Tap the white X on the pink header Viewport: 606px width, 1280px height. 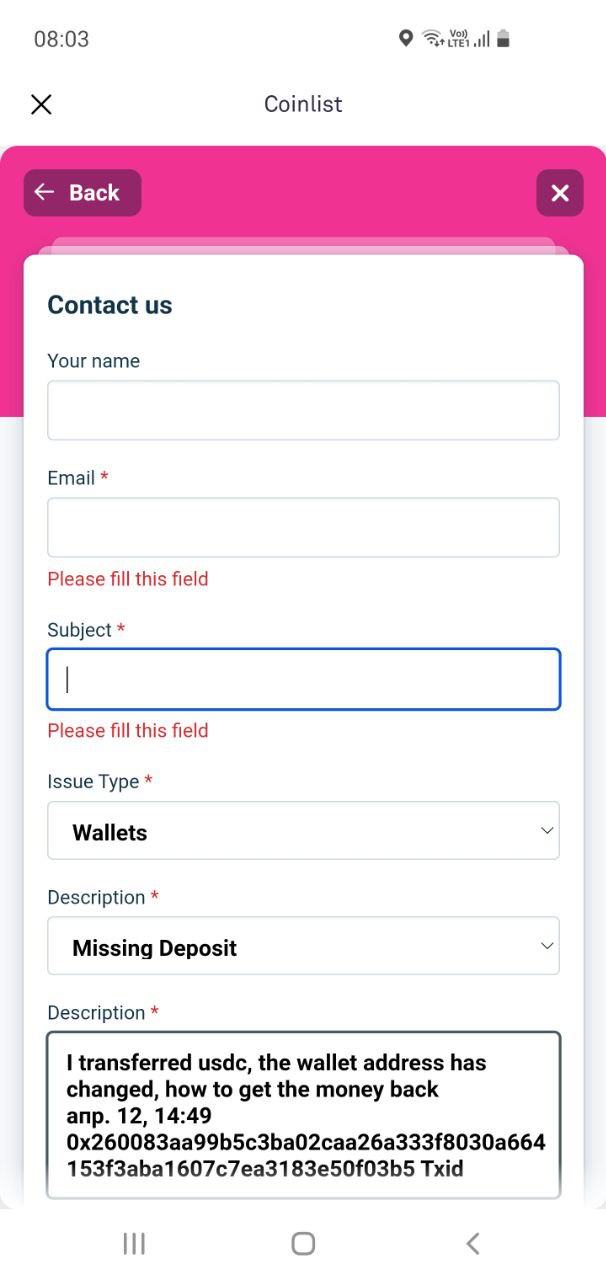560,193
